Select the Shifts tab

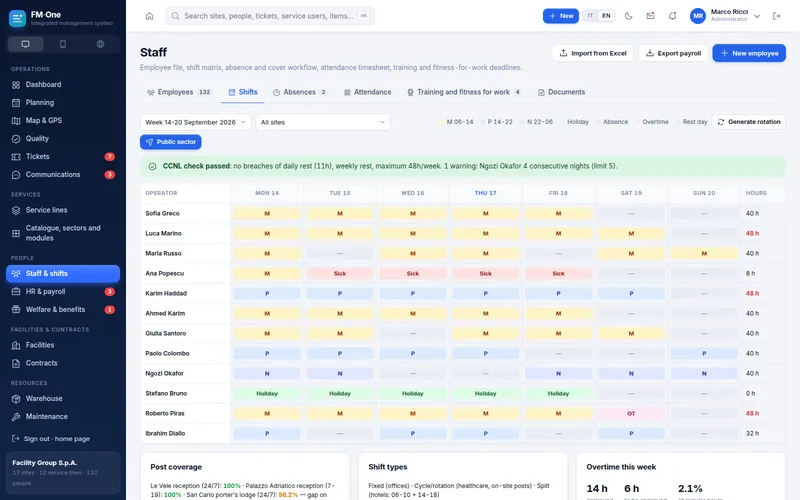(243, 92)
